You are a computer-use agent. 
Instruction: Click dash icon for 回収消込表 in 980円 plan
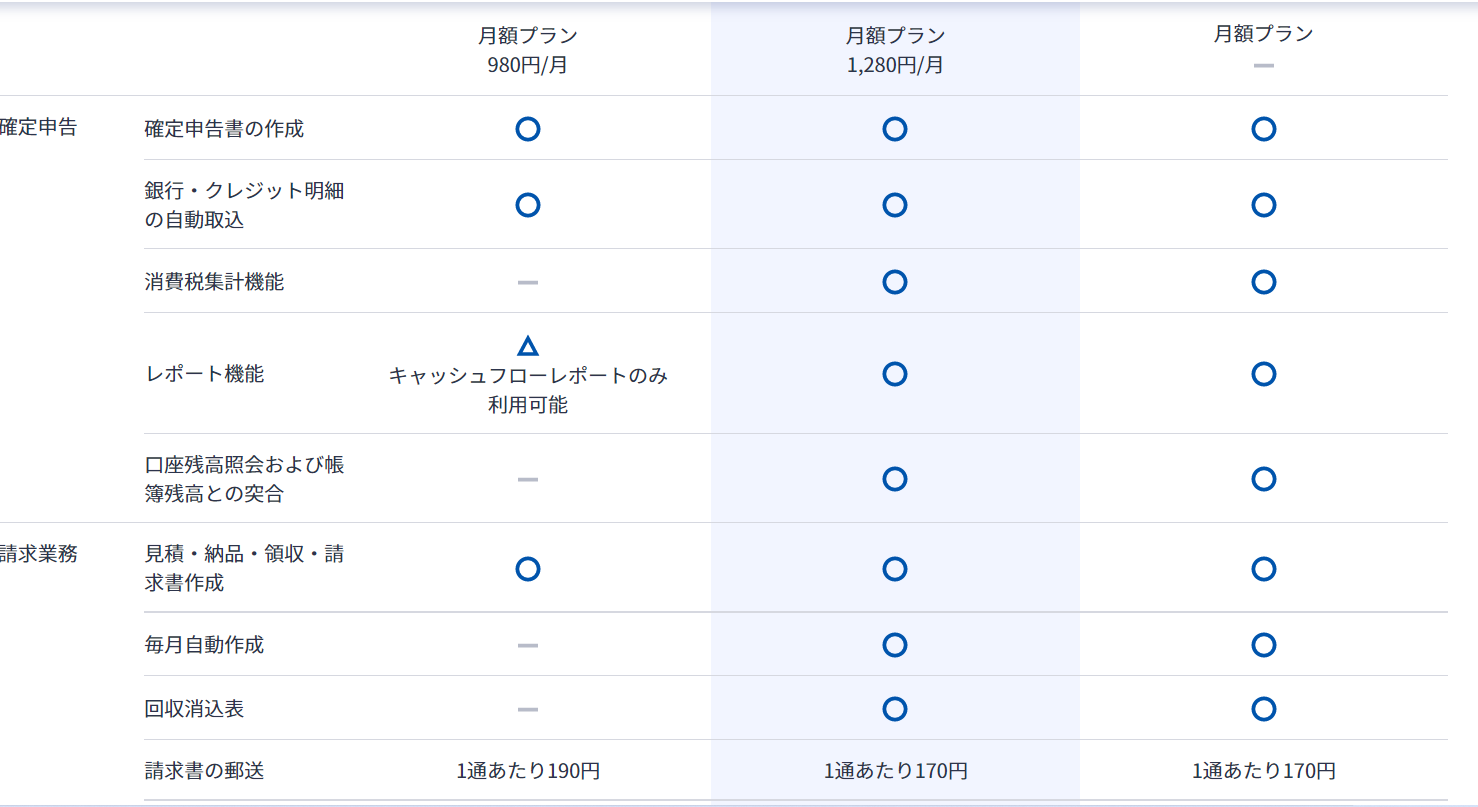coord(528,710)
